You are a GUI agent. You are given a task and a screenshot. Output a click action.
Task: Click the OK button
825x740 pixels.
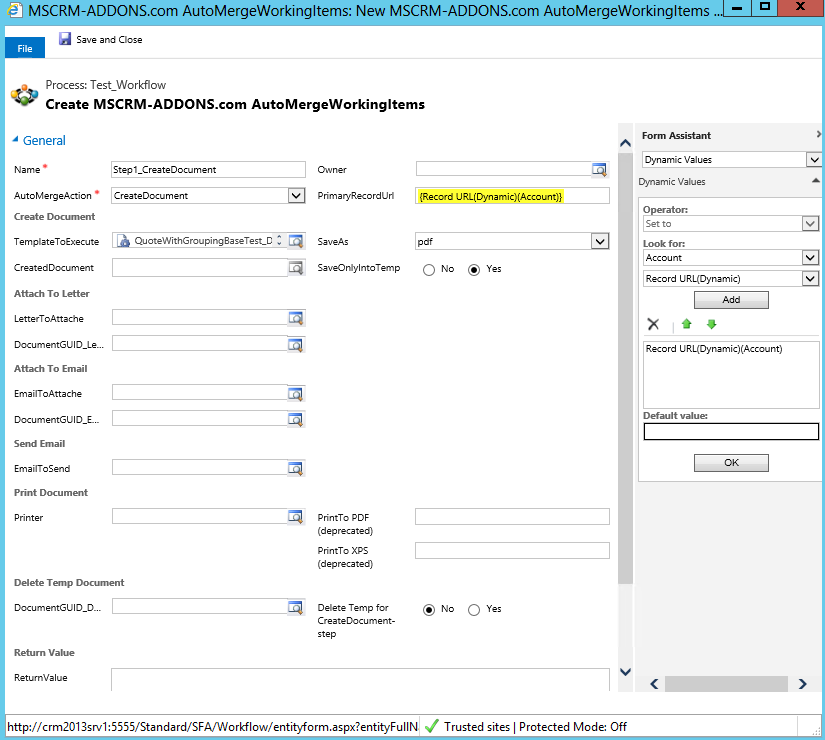tap(731, 463)
